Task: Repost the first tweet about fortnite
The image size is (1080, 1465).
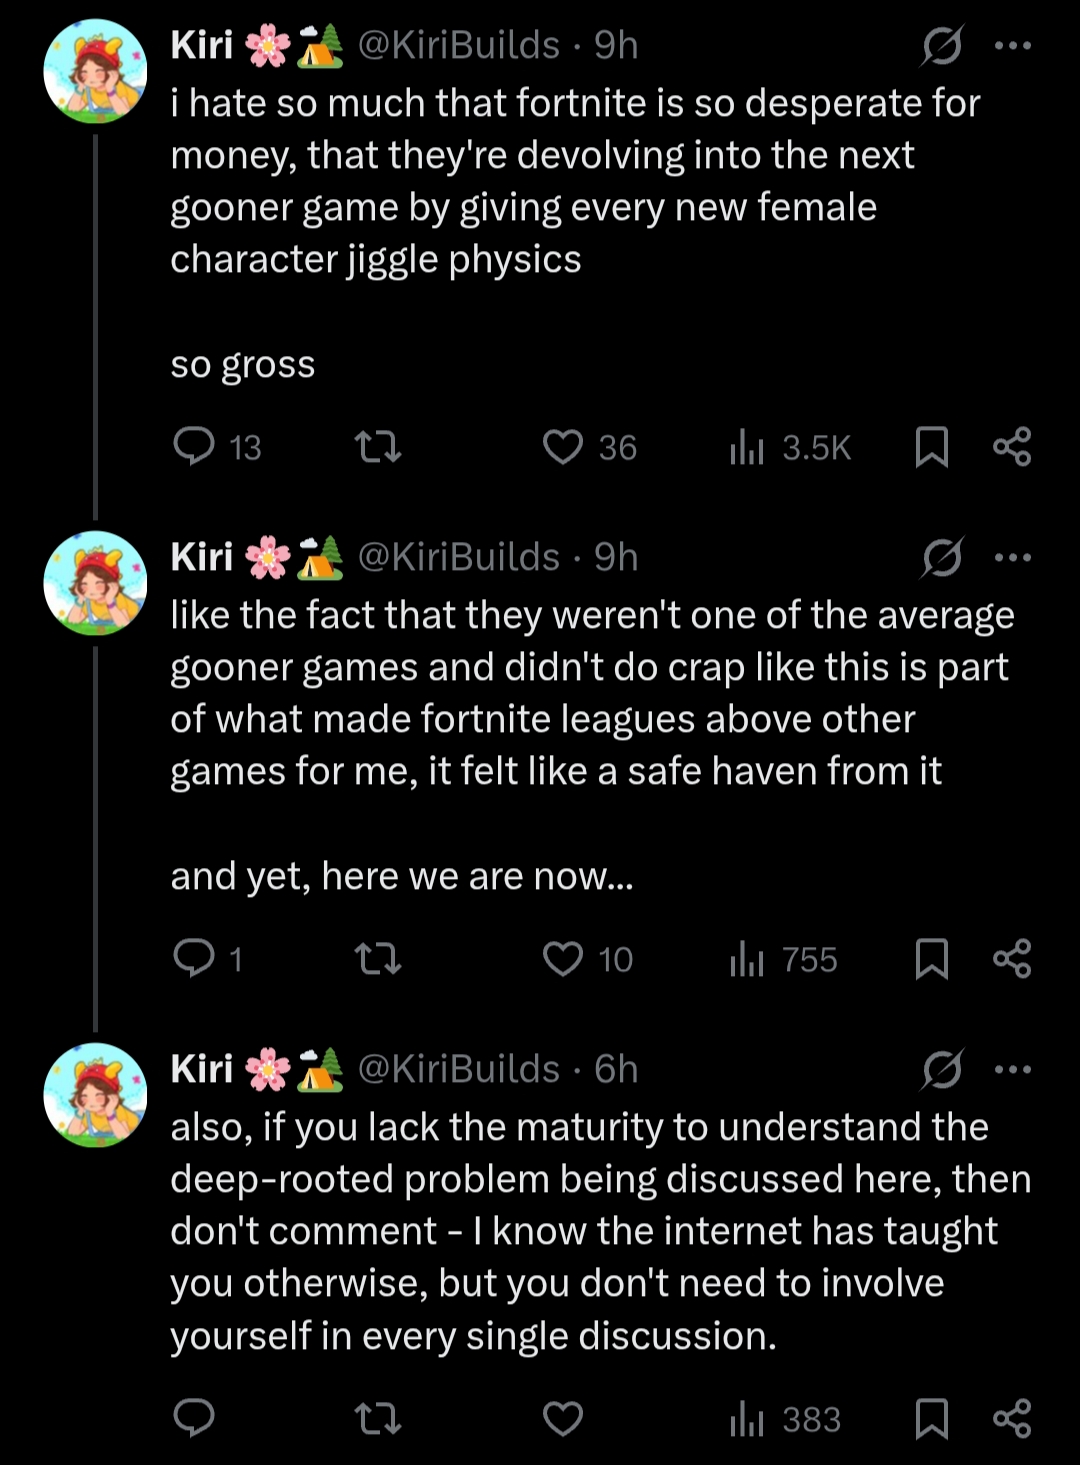Action: click(379, 447)
